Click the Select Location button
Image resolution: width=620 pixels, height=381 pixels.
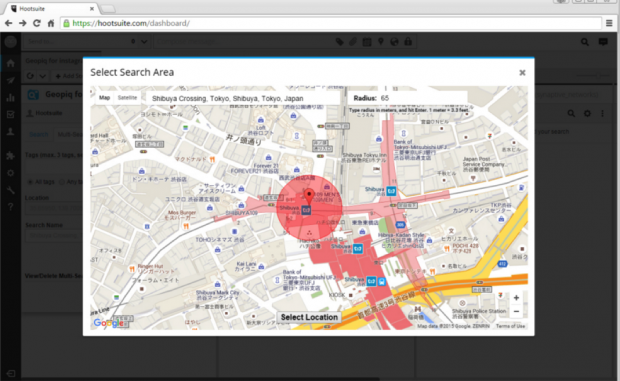click(x=309, y=317)
